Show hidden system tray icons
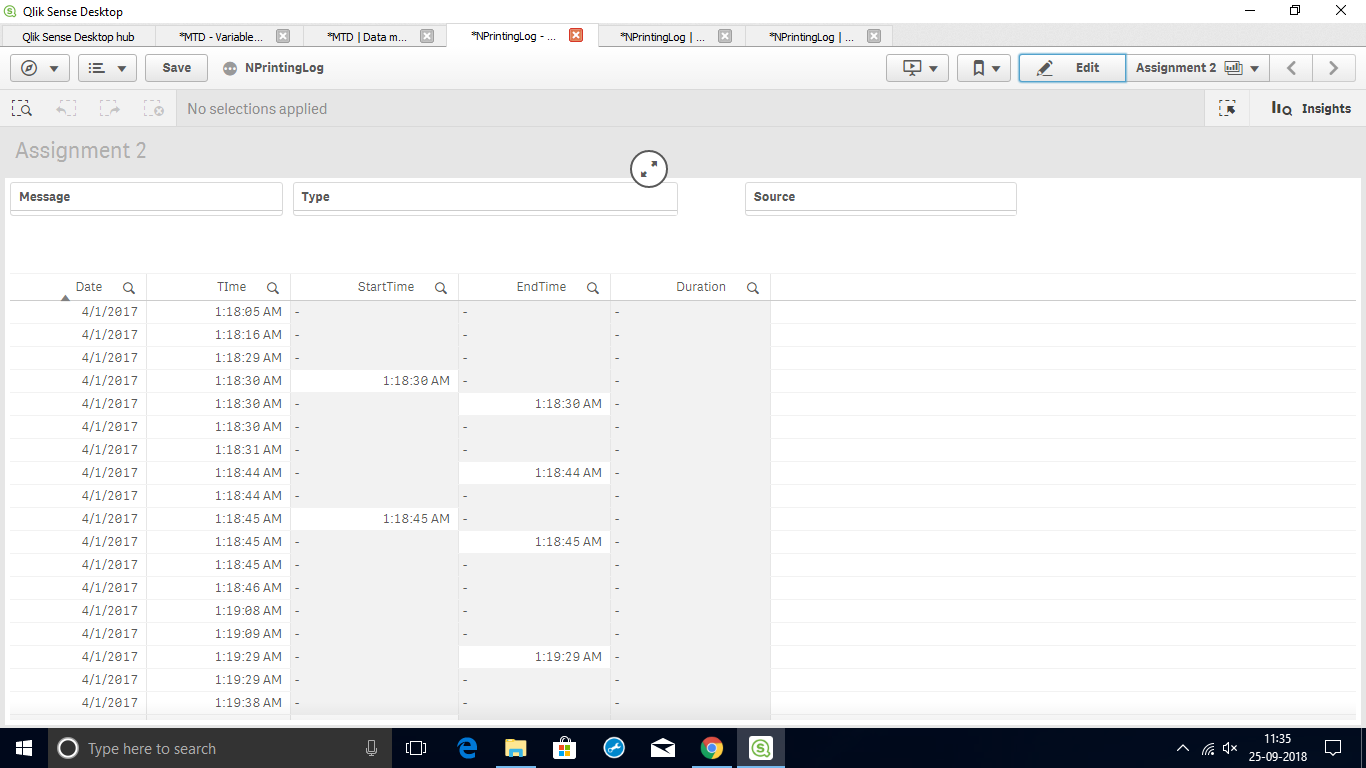This screenshot has width=1366, height=768. tap(1183, 748)
